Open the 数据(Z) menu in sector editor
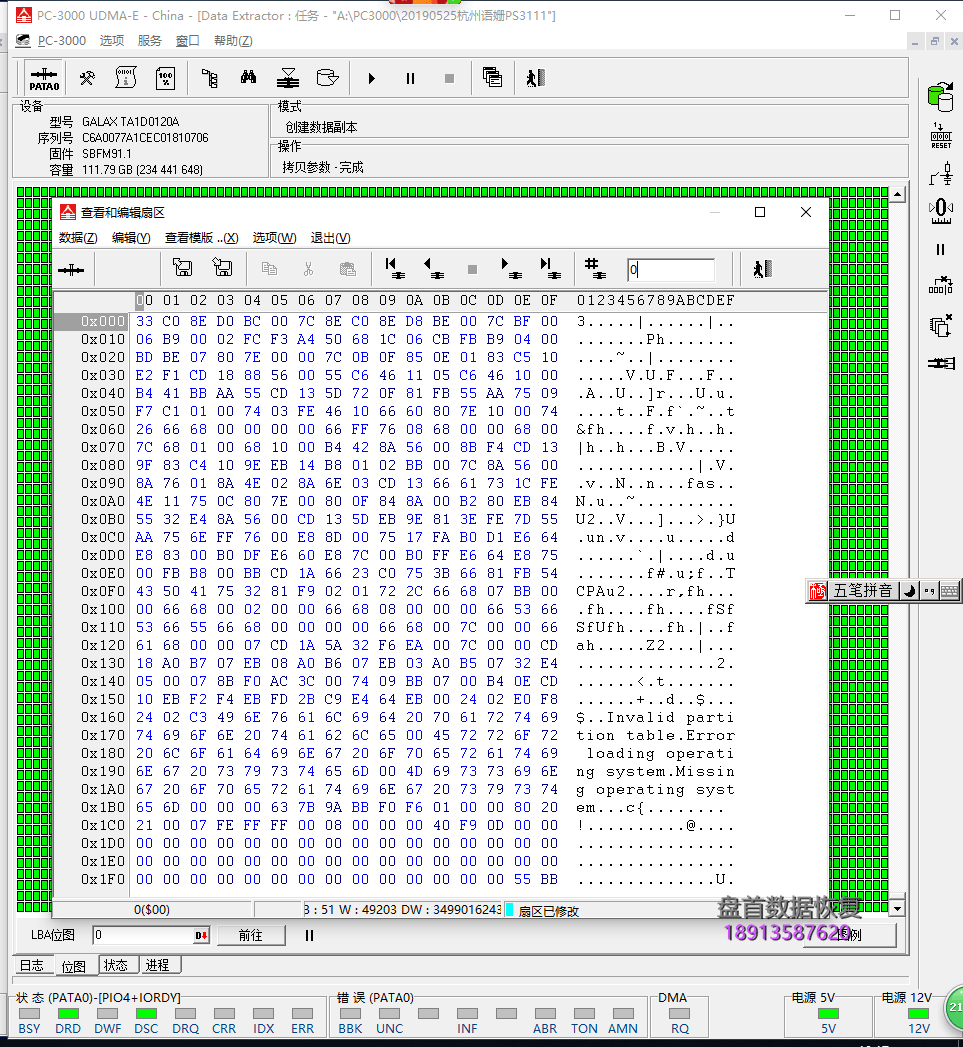The image size is (963, 1047). 78,238
